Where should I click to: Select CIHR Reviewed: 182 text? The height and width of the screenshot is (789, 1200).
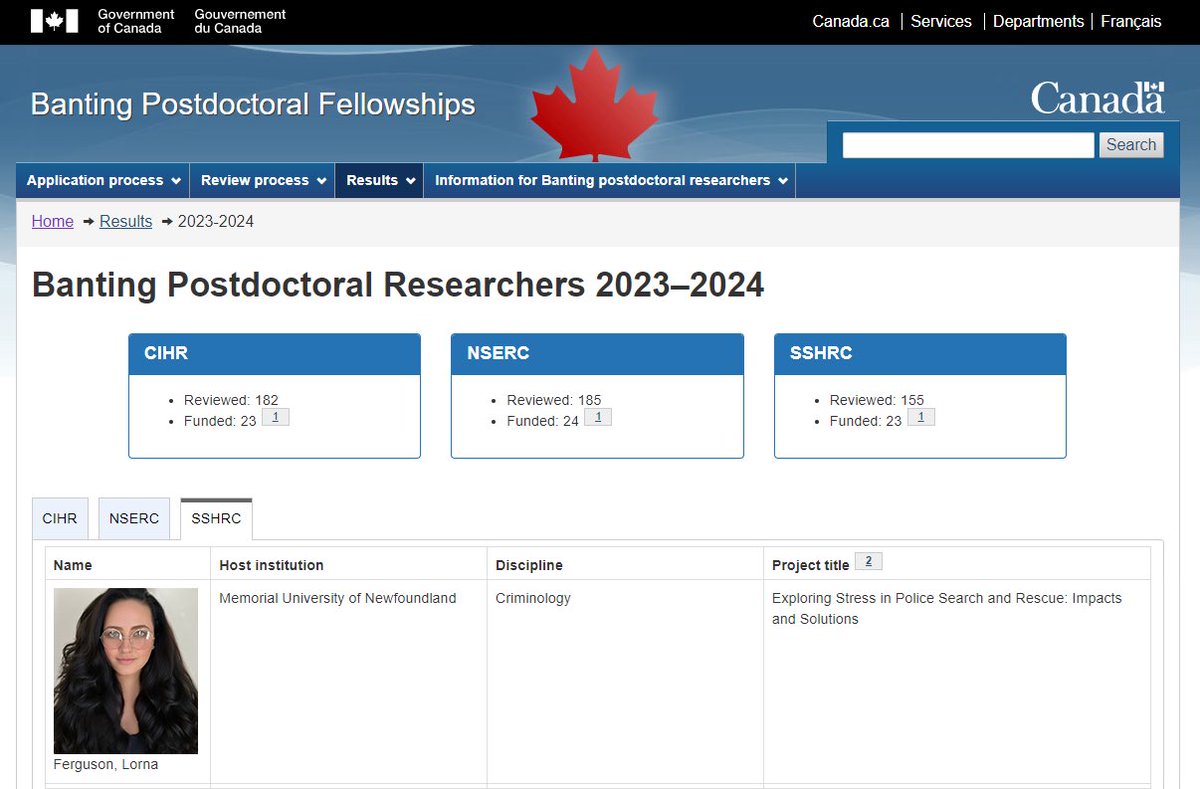click(x=231, y=400)
